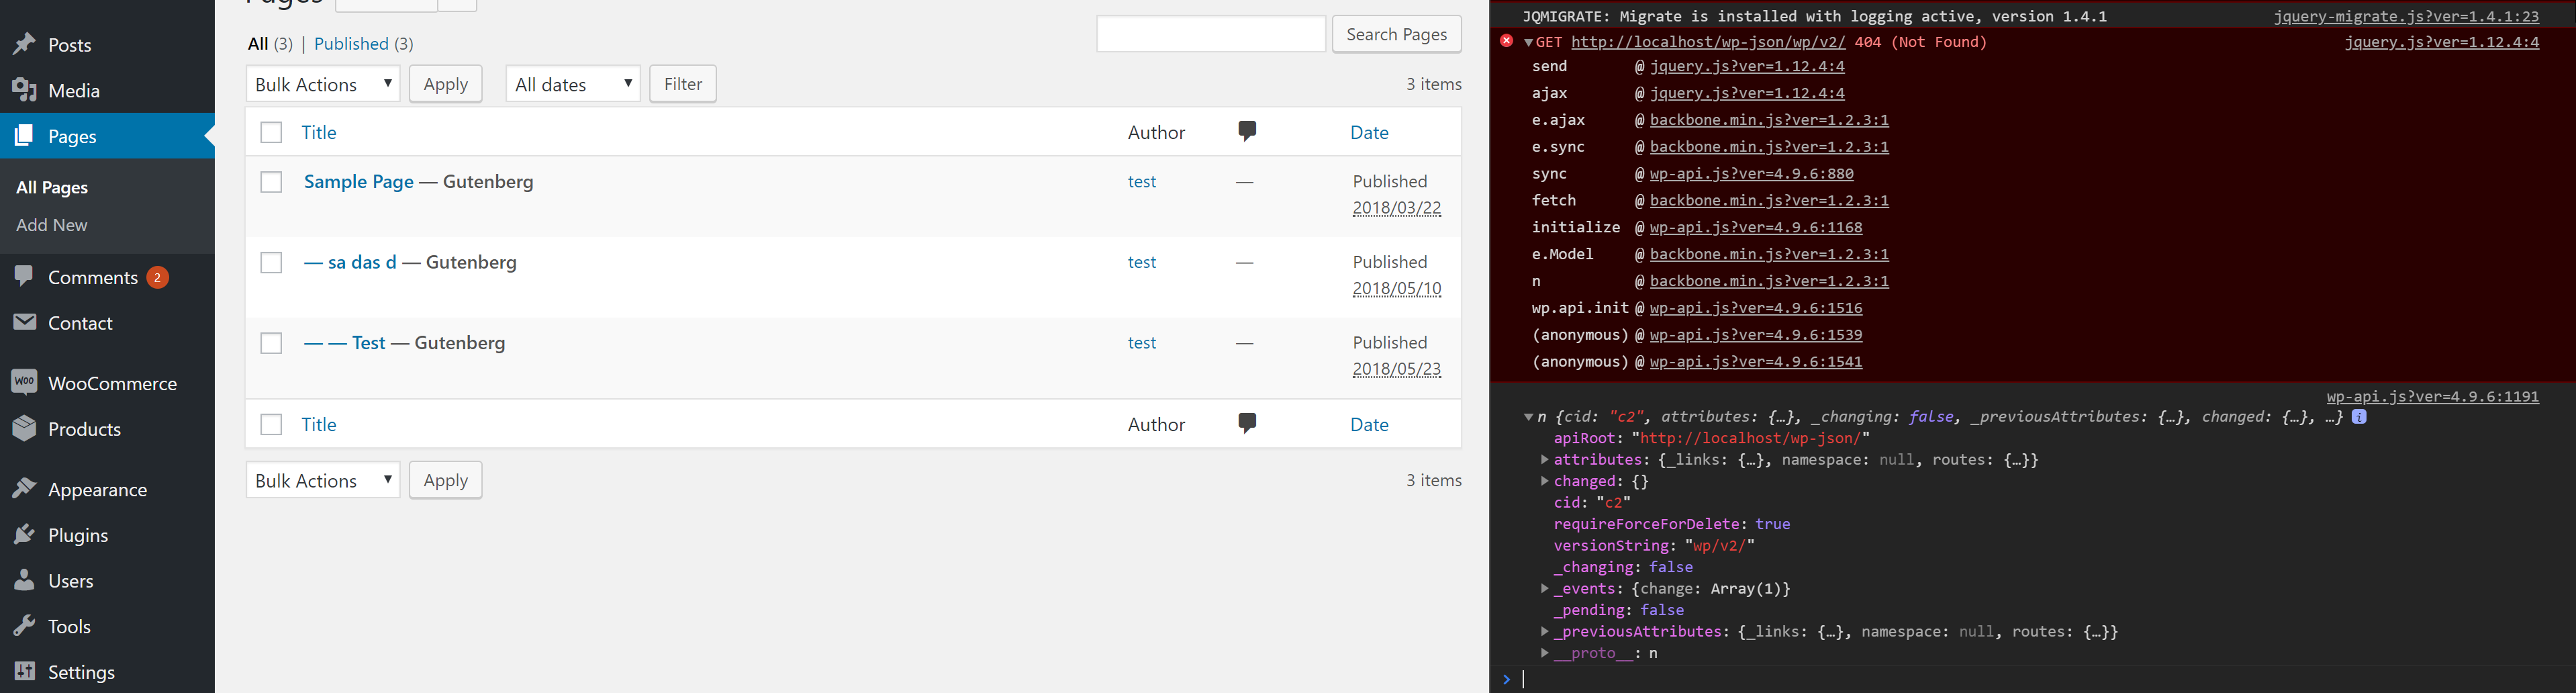This screenshot has width=2576, height=693.
Task: Click comments bubble icon in table footer
Action: click(1247, 423)
